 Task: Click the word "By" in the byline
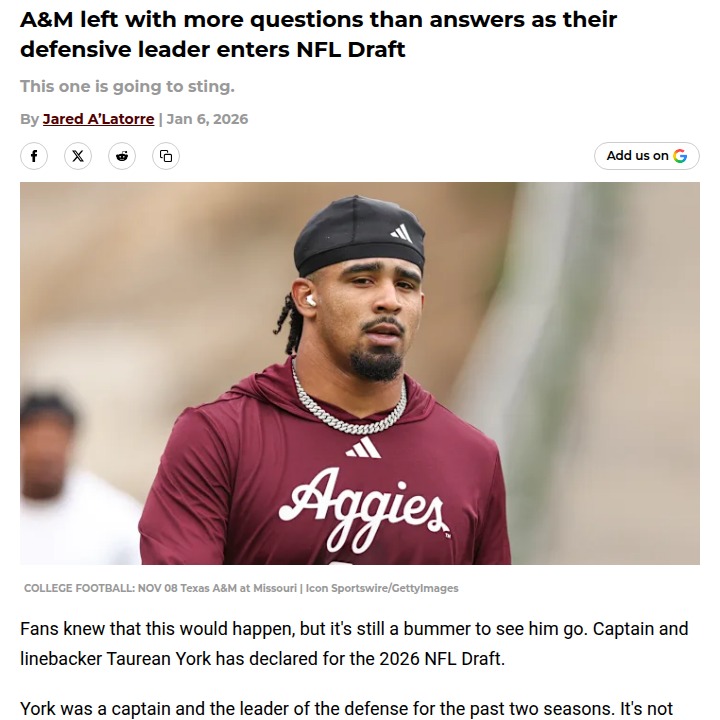click(29, 119)
